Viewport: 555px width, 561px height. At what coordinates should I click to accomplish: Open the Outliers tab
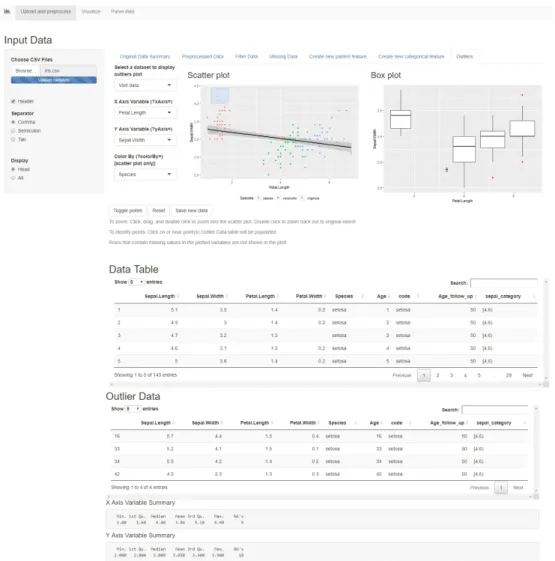coord(464,57)
